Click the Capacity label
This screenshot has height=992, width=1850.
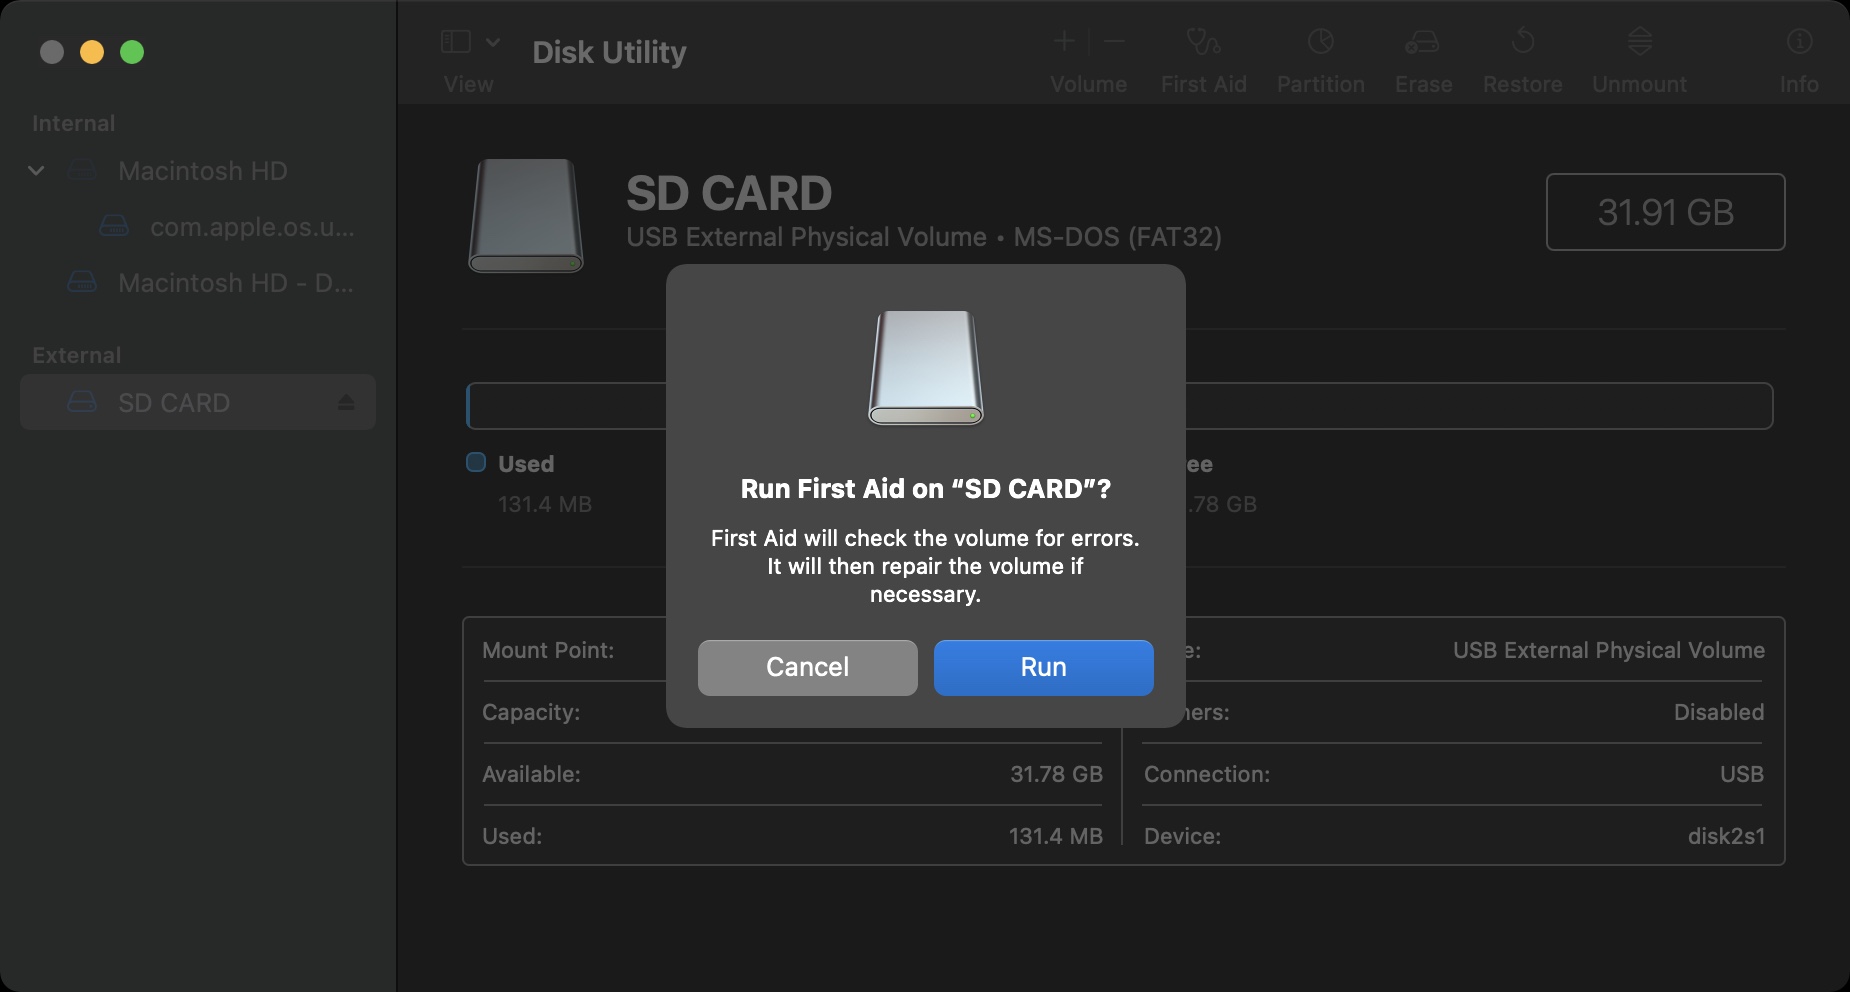click(x=531, y=712)
